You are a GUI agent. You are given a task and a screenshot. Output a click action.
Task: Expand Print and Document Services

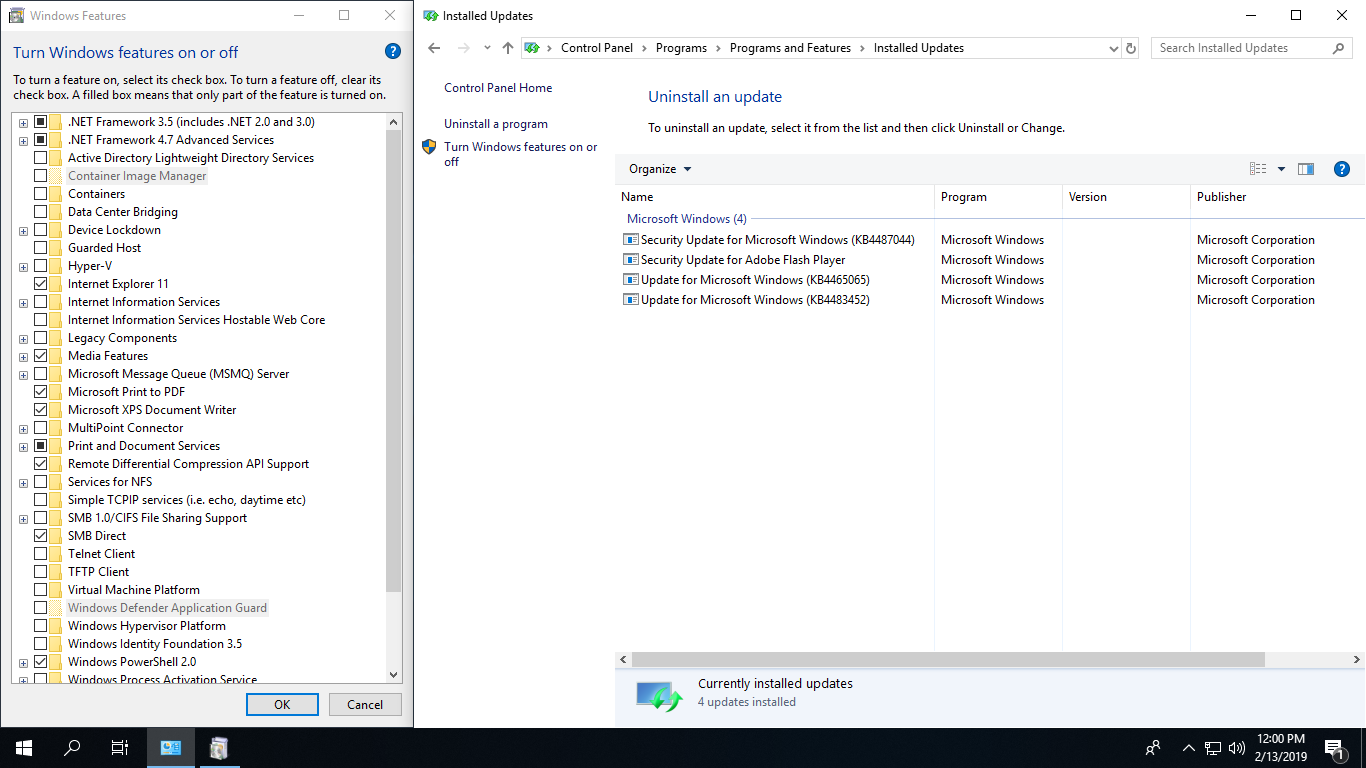click(x=23, y=446)
